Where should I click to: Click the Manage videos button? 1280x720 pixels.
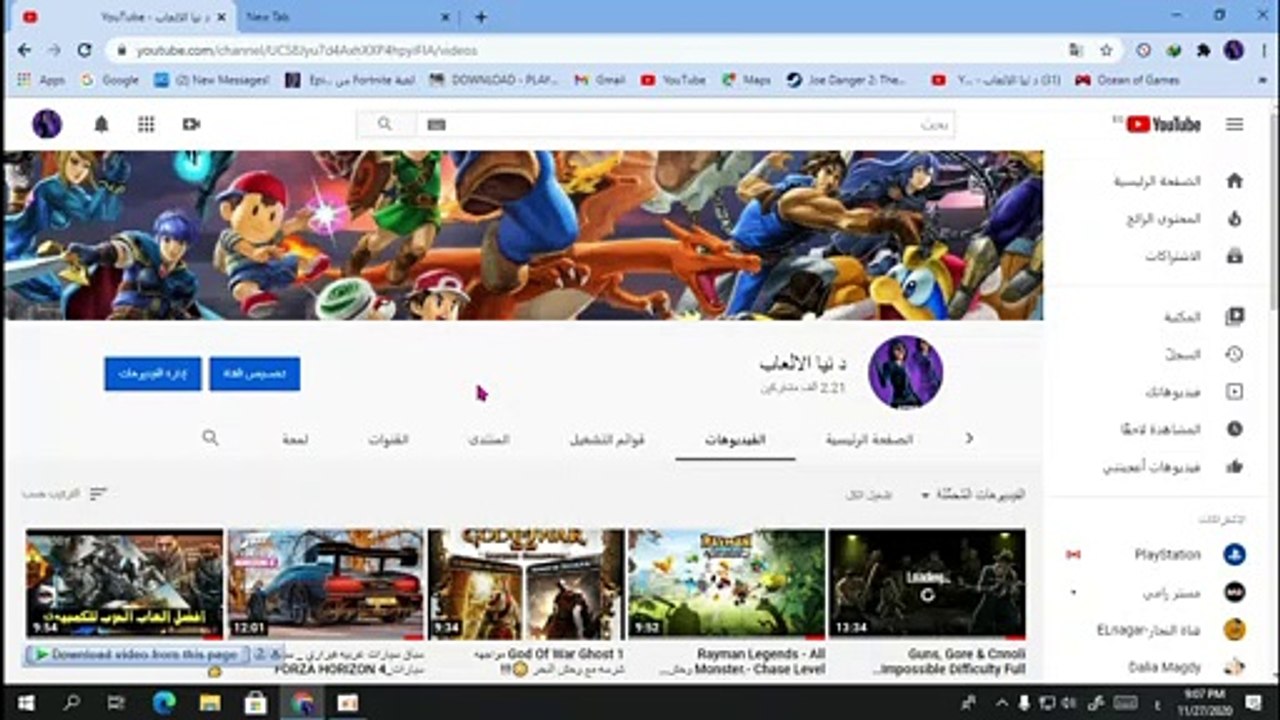152,374
